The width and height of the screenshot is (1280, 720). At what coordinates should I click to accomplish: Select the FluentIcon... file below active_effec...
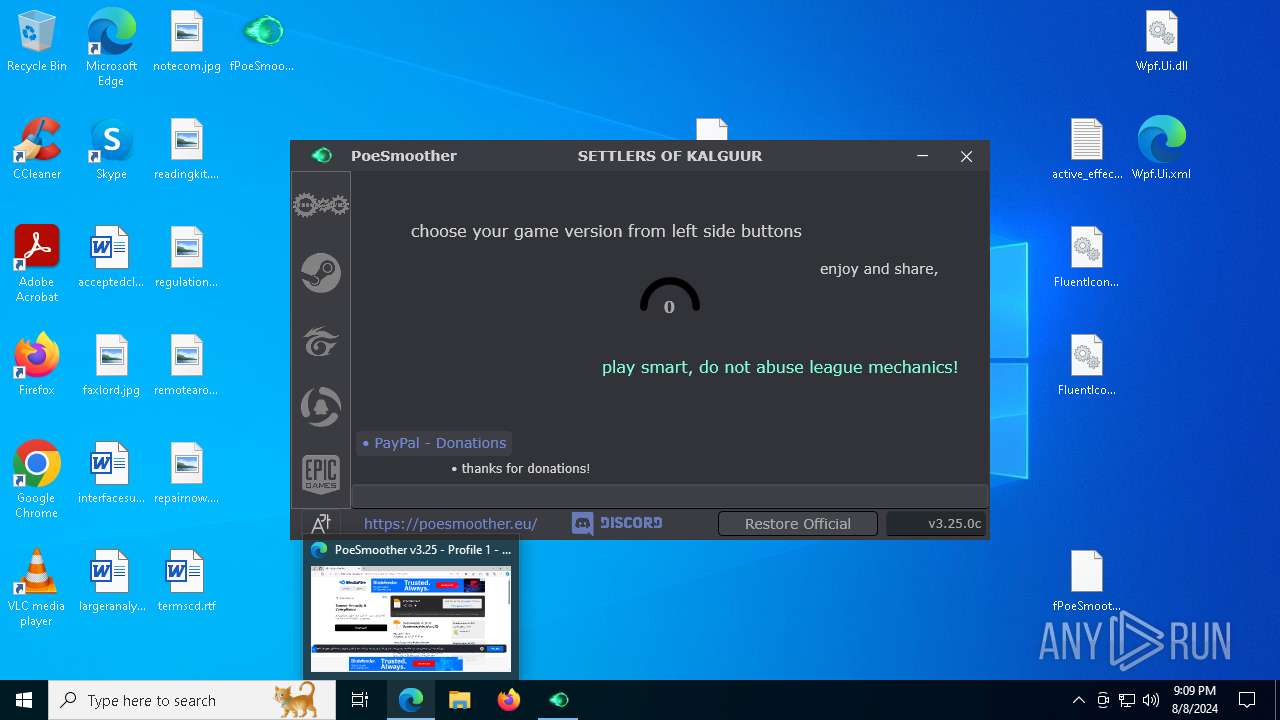pyautogui.click(x=1087, y=258)
